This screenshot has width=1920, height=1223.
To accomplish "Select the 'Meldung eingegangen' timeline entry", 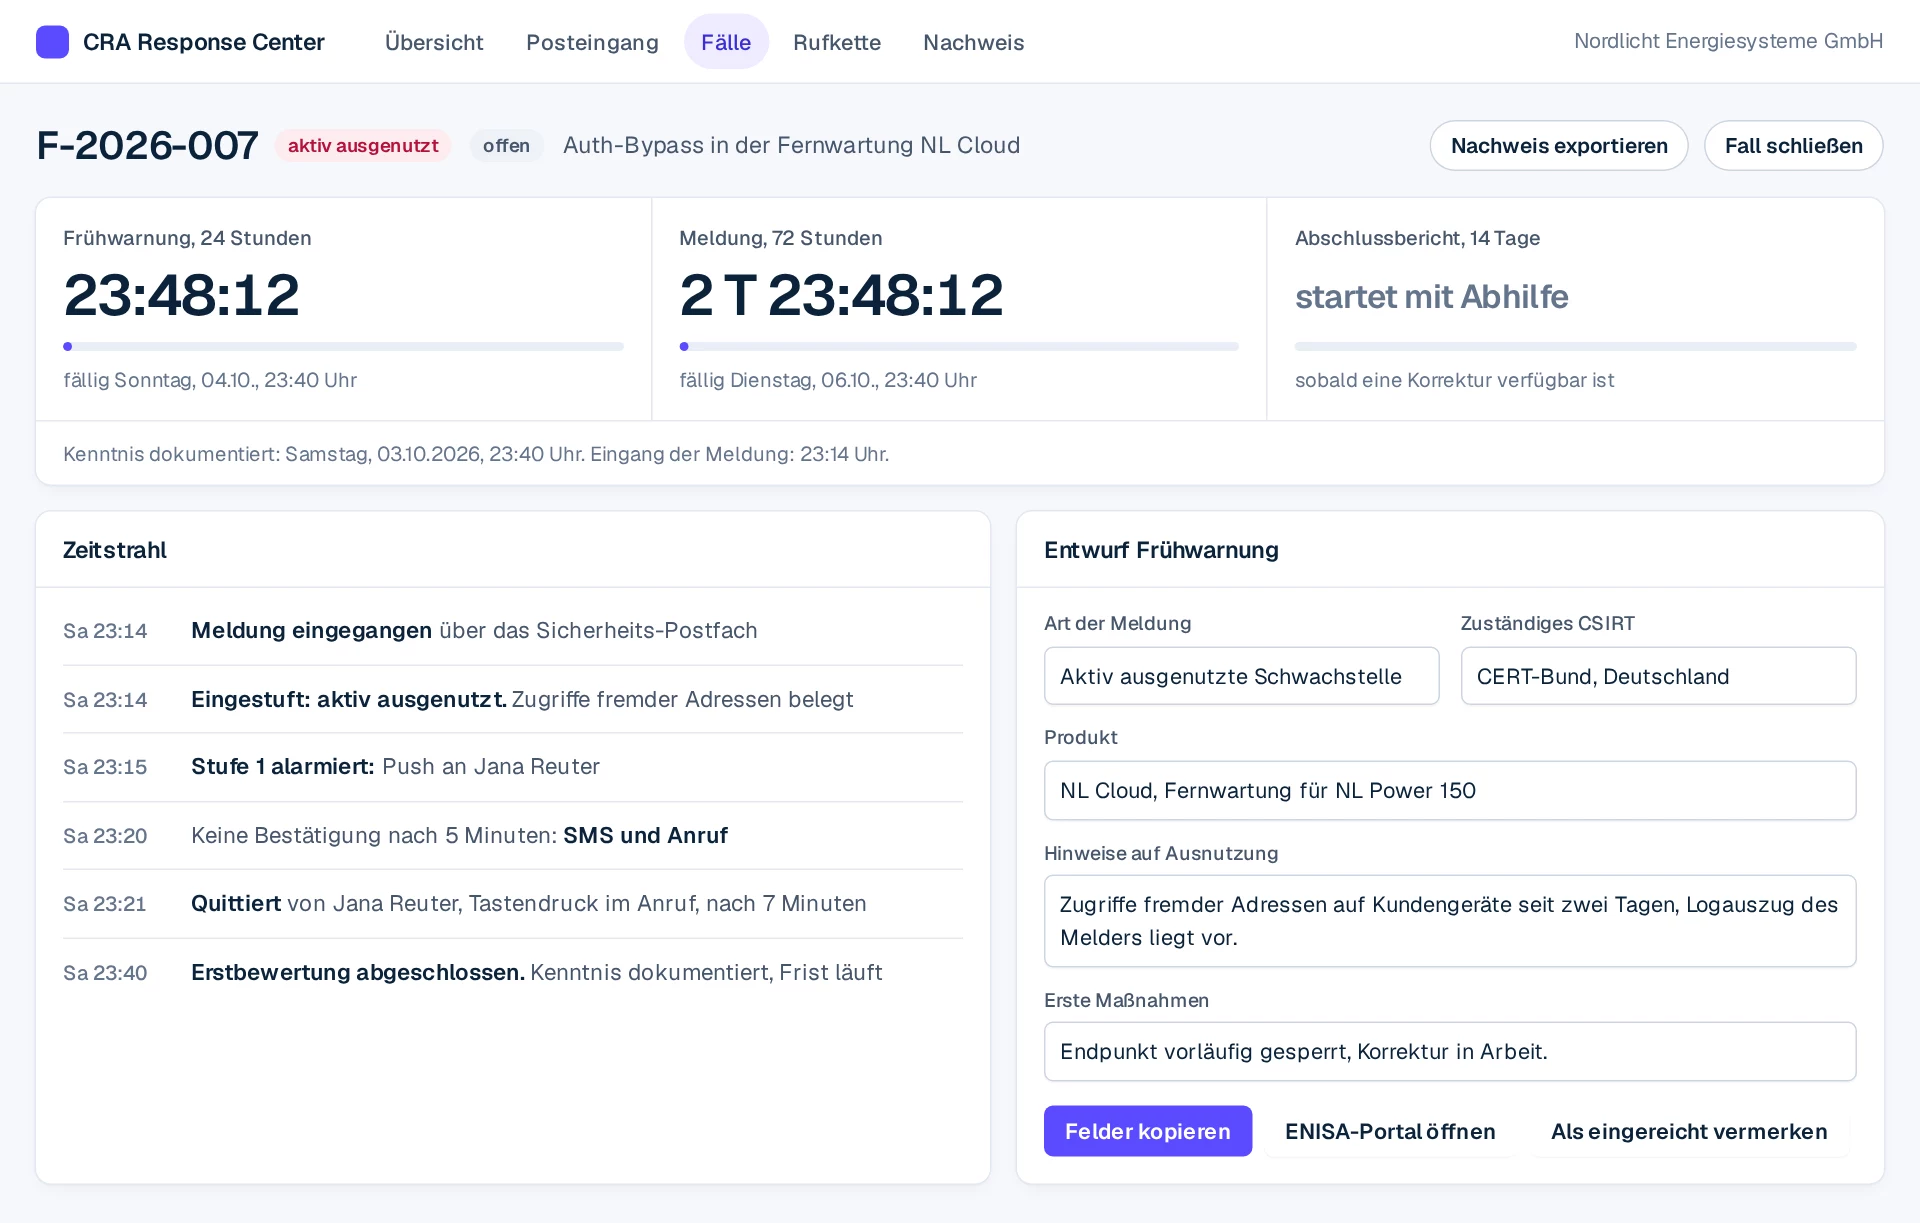I will click(x=512, y=631).
